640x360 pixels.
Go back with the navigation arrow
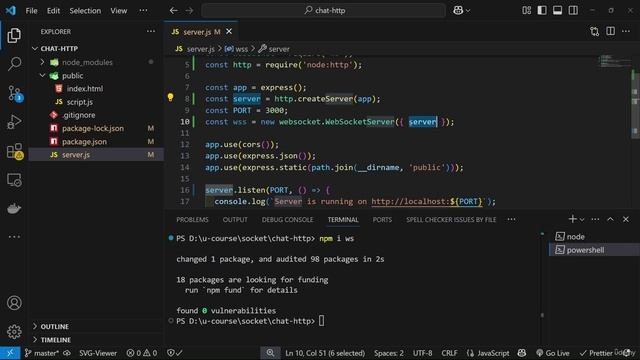coord(173,11)
